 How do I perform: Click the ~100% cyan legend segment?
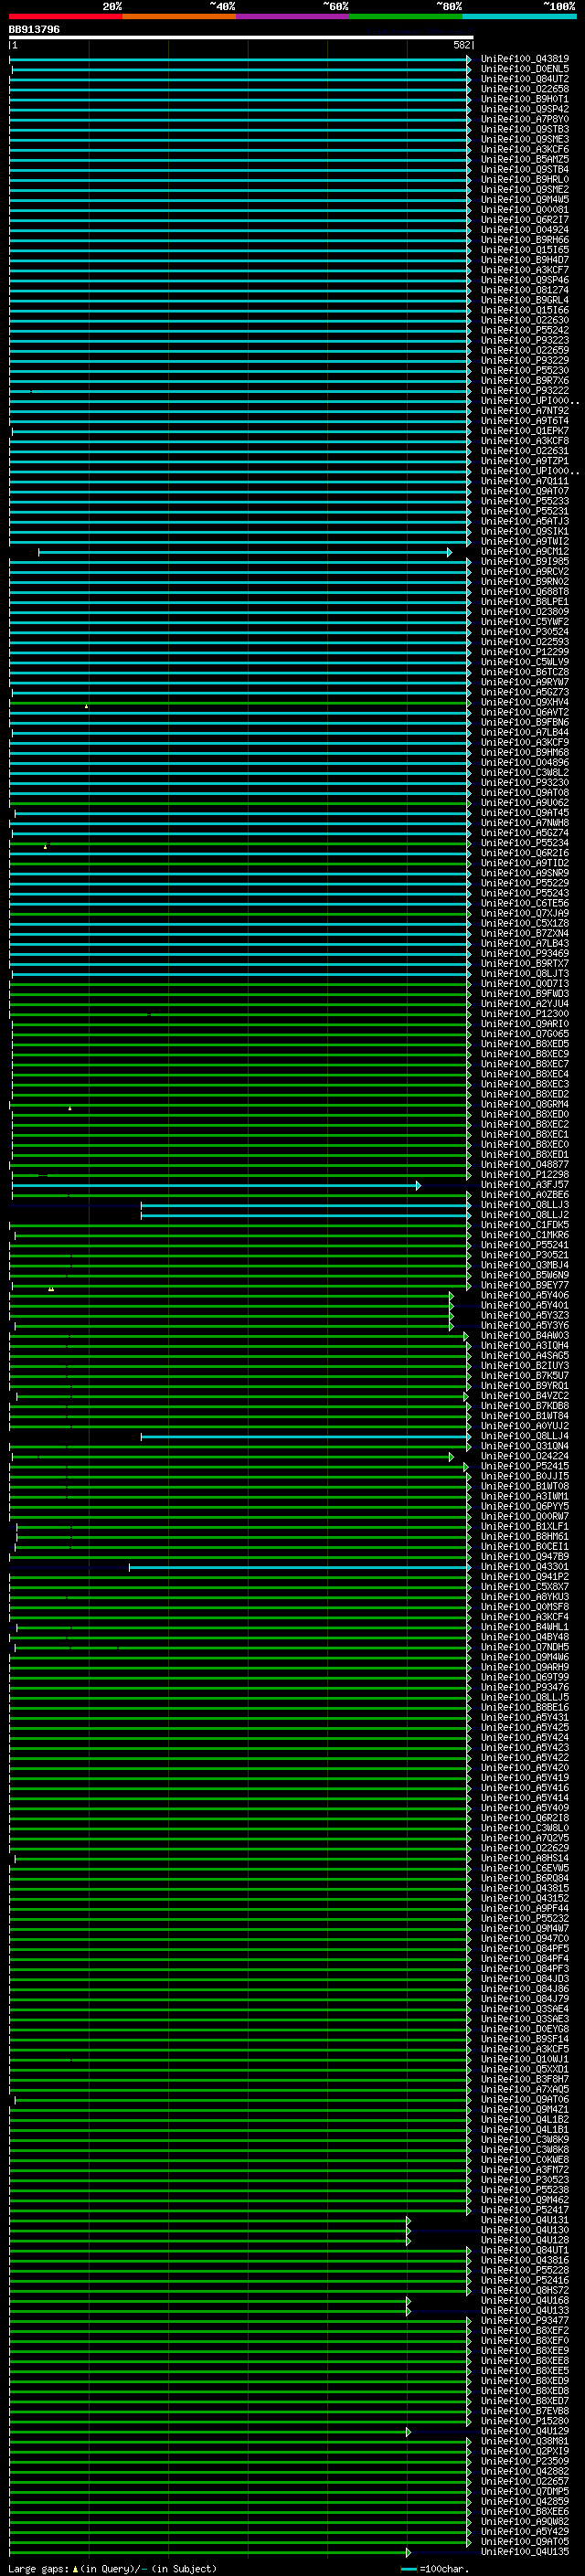coord(519,16)
